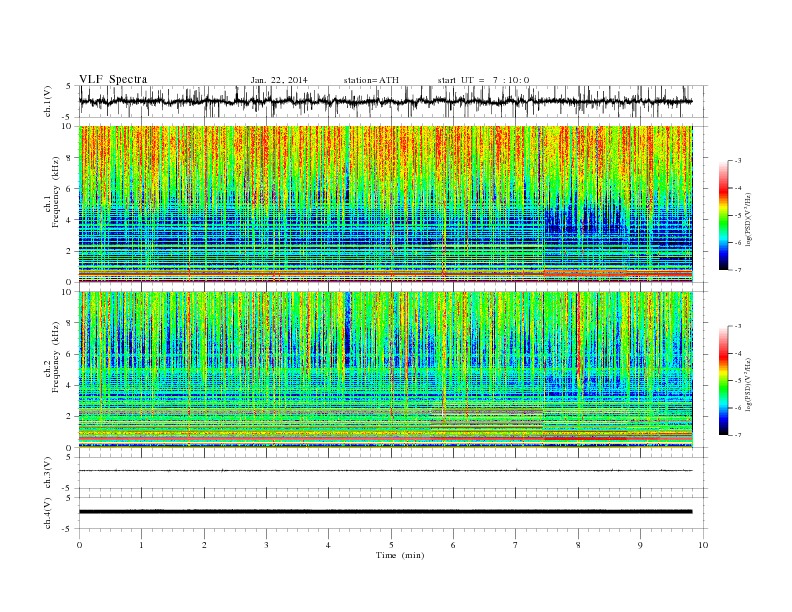The image size is (792, 612).
Task: Click the "8" tick on the time axis
Action: coord(578,545)
